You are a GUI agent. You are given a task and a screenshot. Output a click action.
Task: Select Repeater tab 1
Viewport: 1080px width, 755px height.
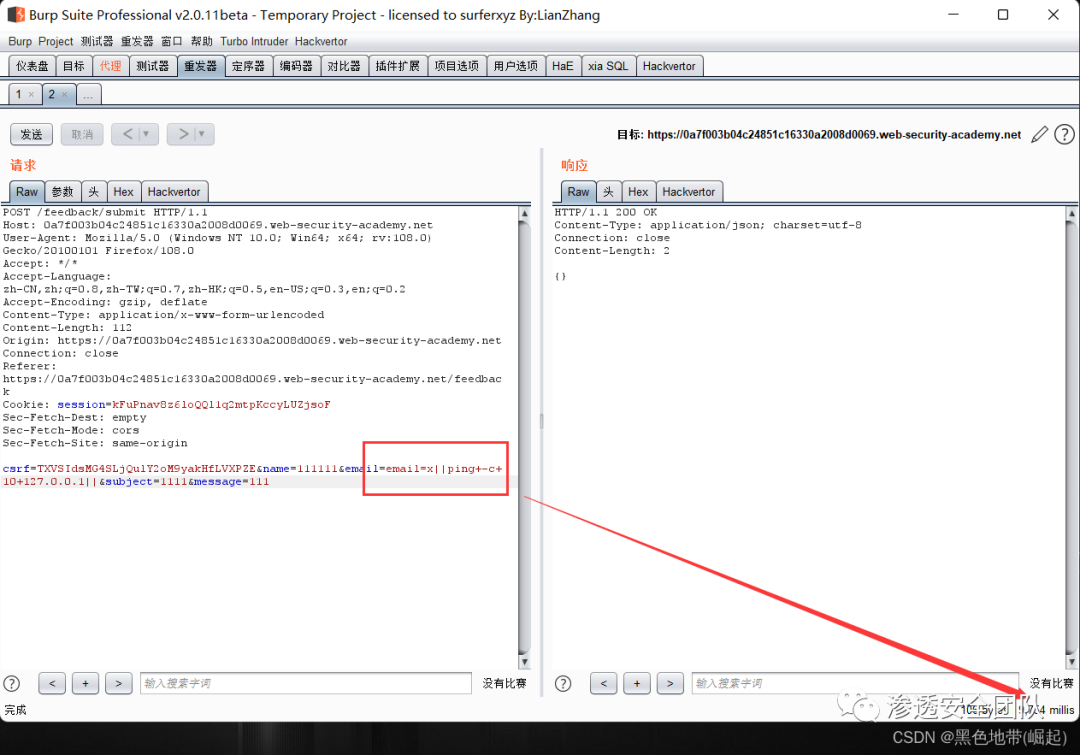coord(19,94)
